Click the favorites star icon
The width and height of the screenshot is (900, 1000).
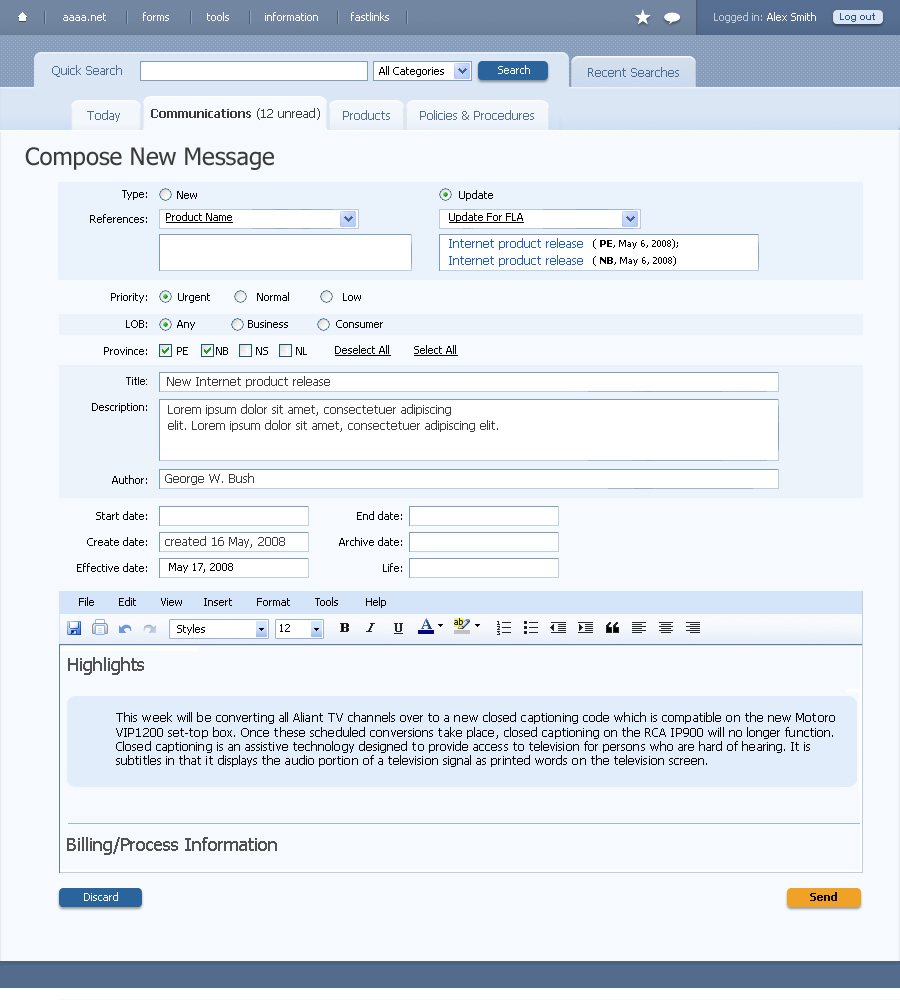(643, 17)
